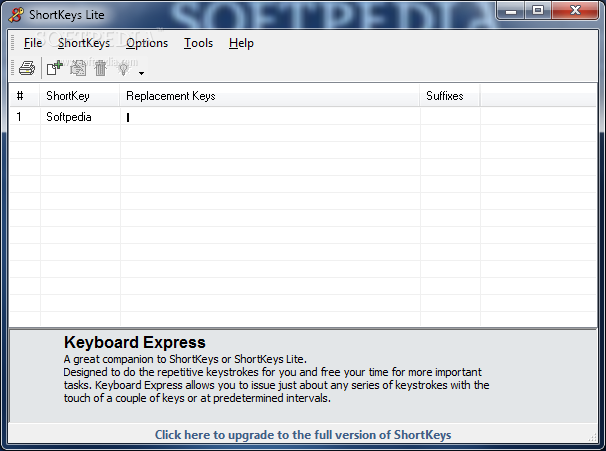The height and width of the screenshot is (451, 606).
Task: Open the File menu
Action: point(33,43)
